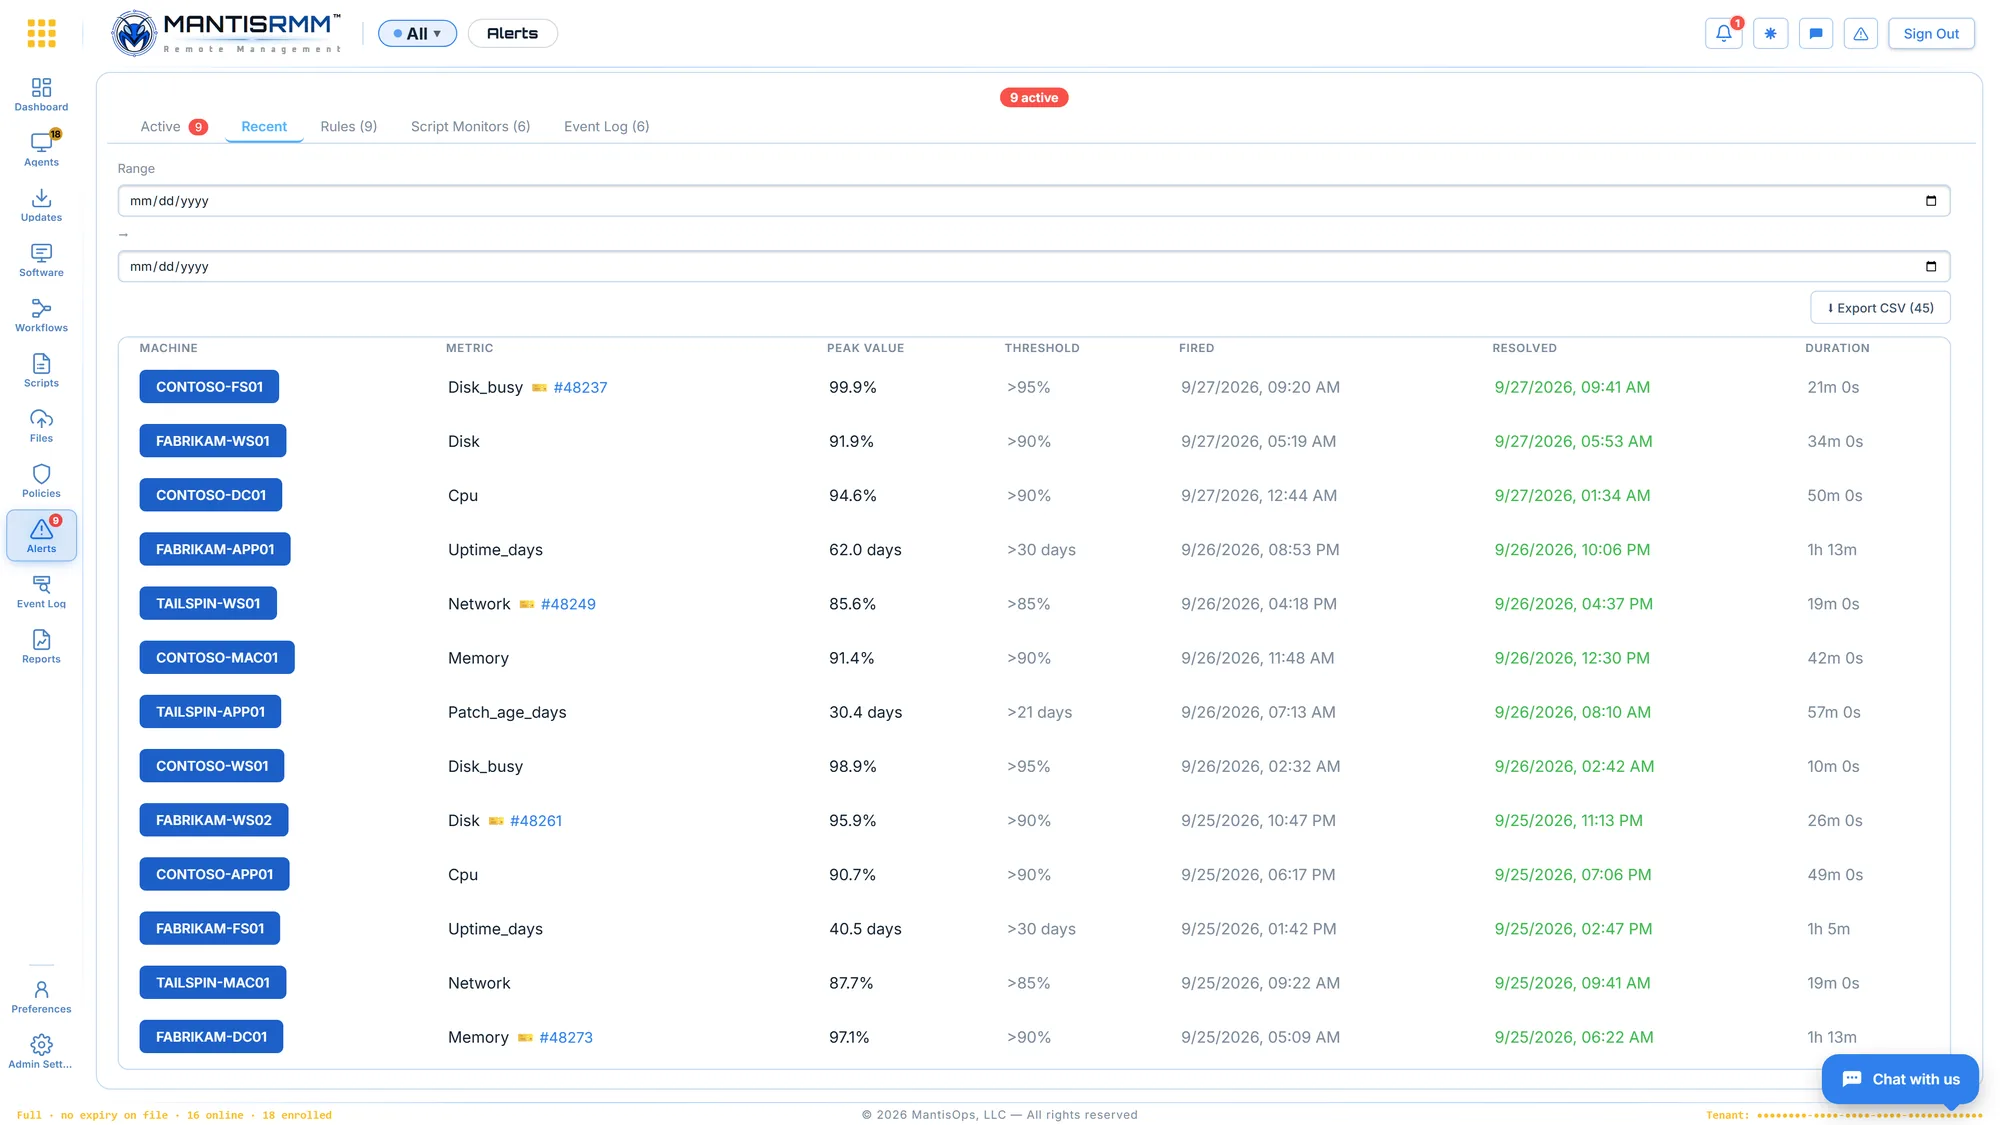
Task: Open Workflows in the sidebar
Action: 41,315
